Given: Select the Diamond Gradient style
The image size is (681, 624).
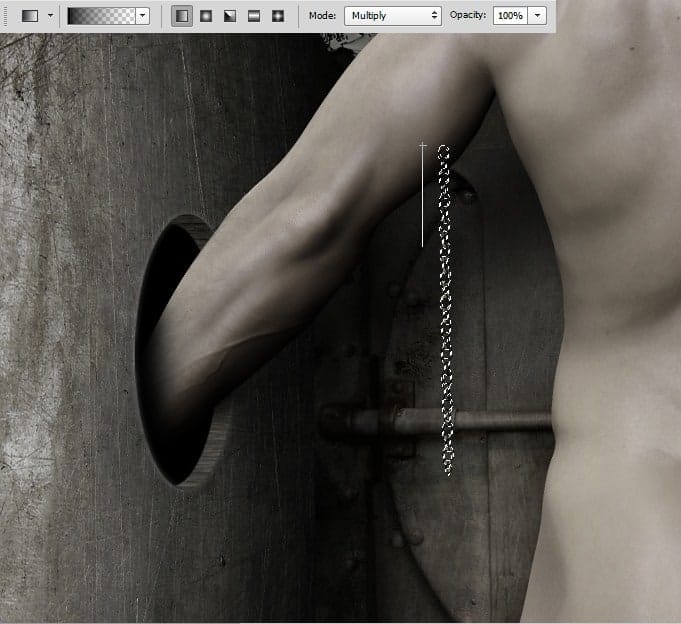Looking at the screenshot, I should click(x=278, y=16).
